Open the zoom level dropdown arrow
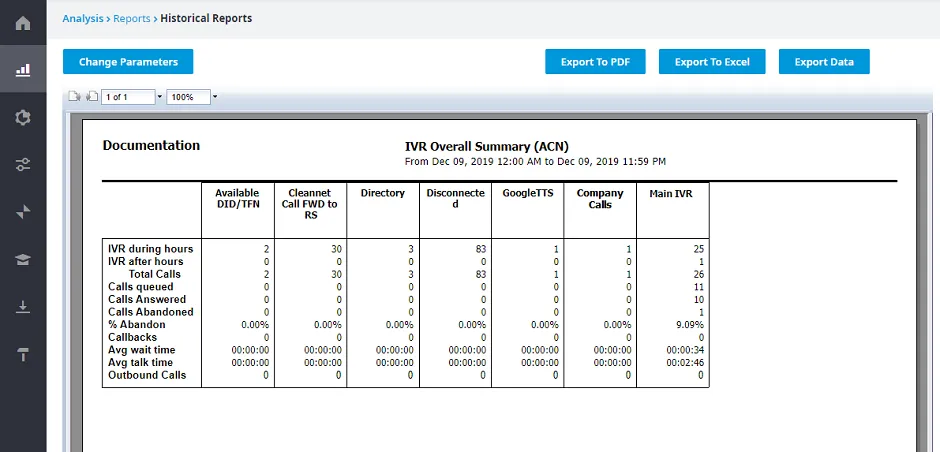 tap(215, 97)
